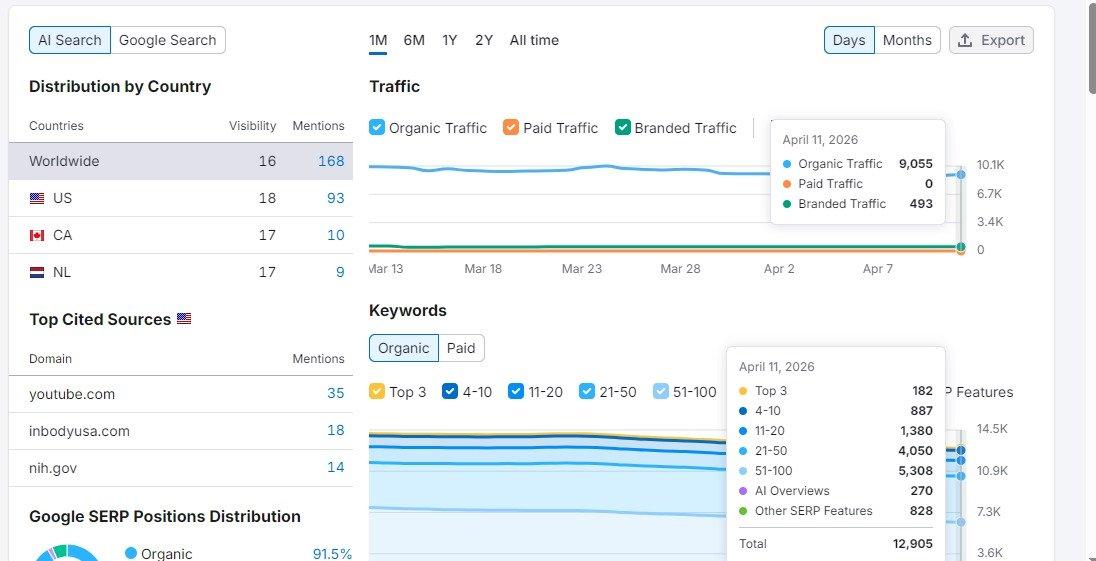Disable the Branded Traffic checkbox
This screenshot has width=1096, height=561.
(x=623, y=127)
